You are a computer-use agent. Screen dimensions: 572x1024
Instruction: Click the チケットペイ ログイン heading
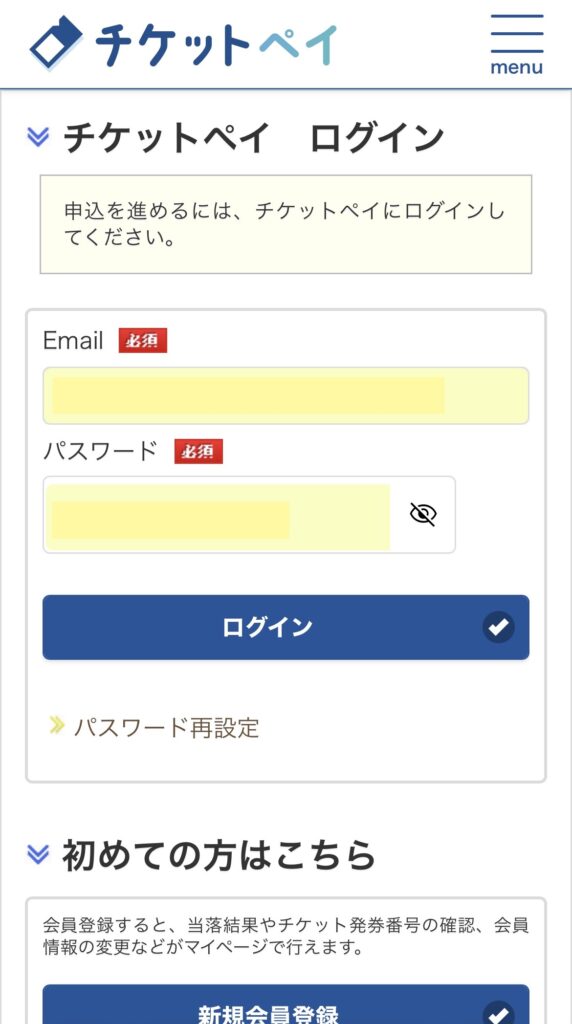pyautogui.click(x=254, y=138)
